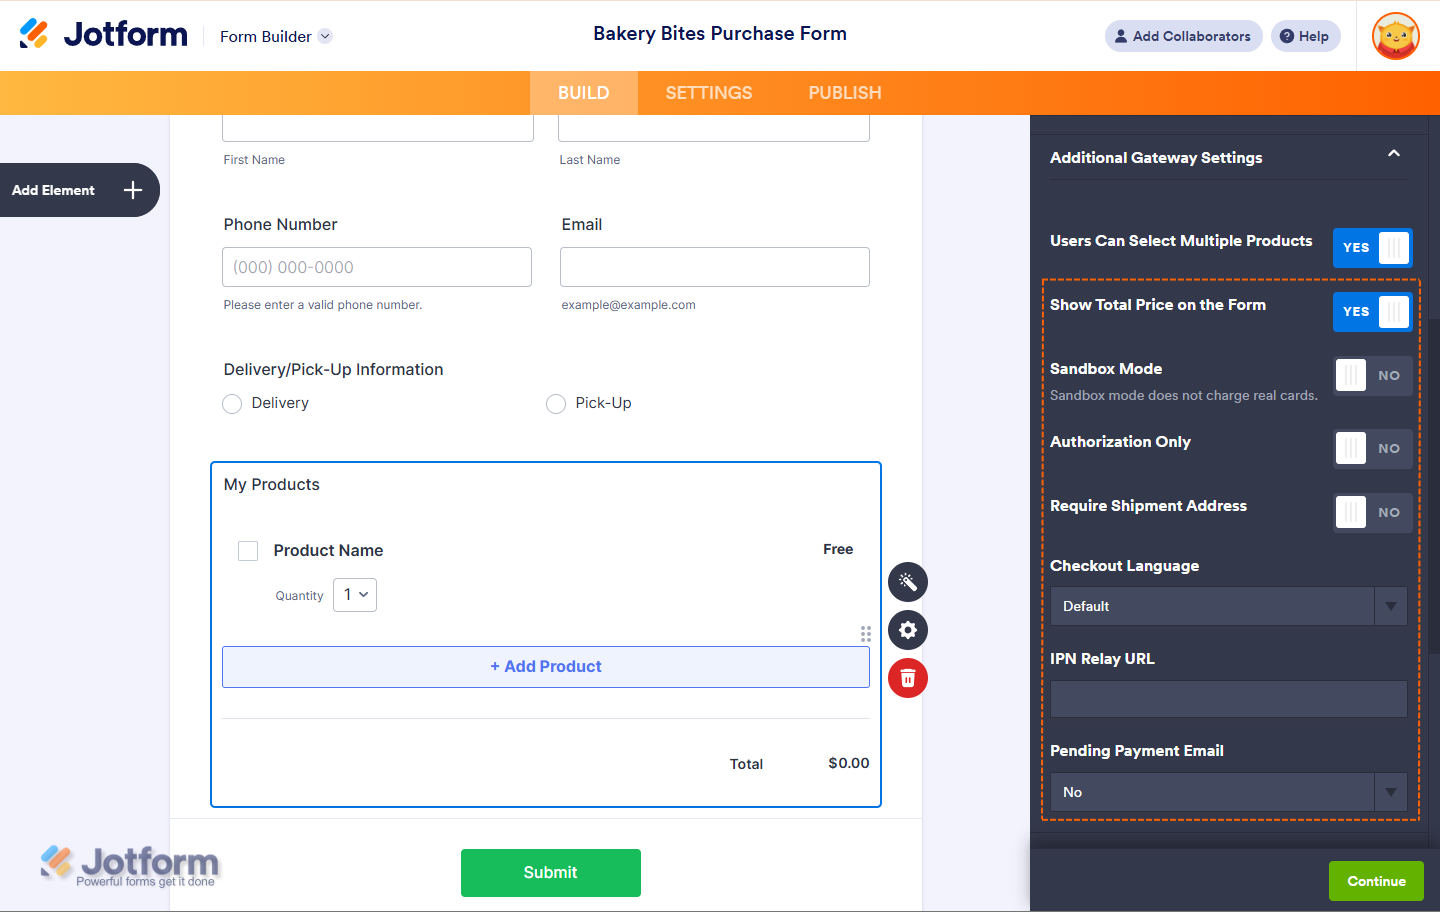
Task: Open the Pending Payment Email dropdown
Action: pyautogui.click(x=1228, y=792)
